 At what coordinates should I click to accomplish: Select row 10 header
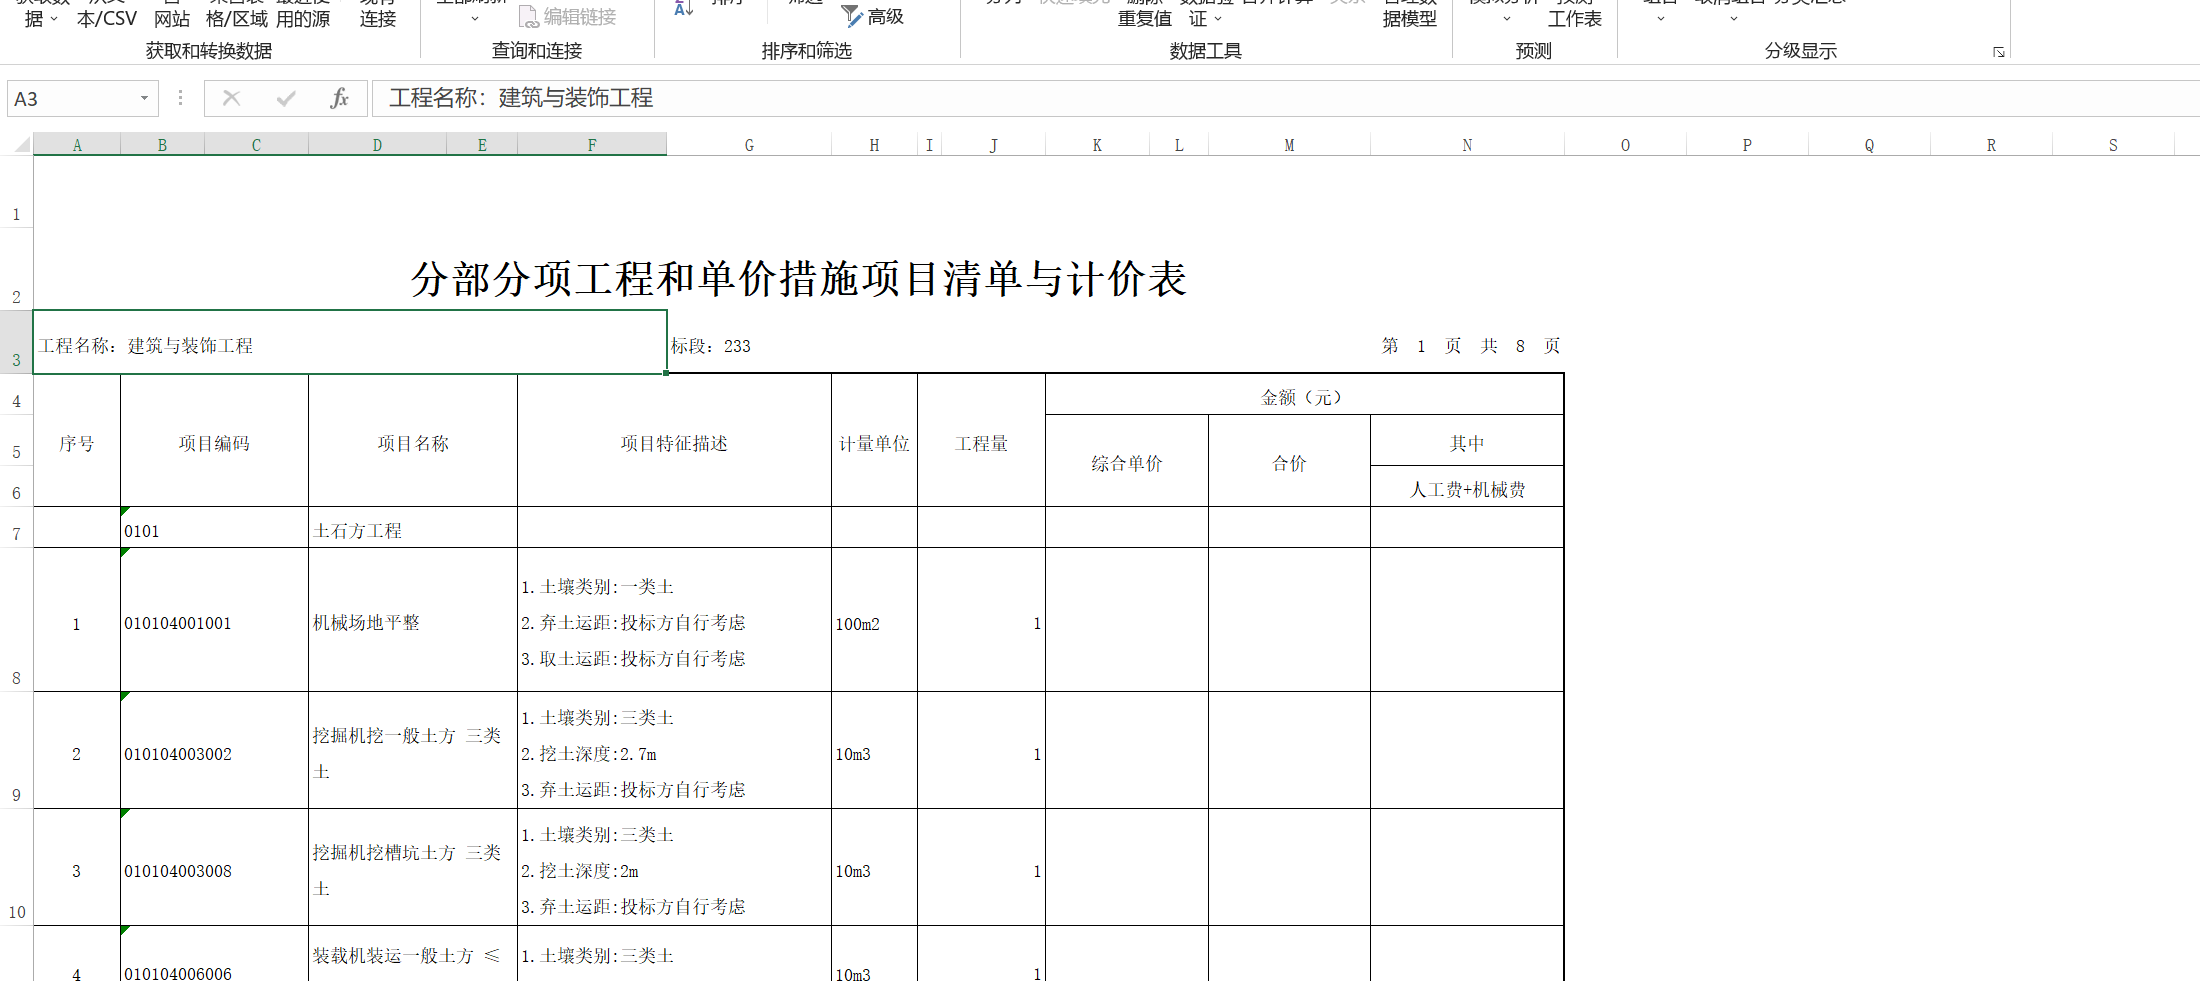pos(16,867)
